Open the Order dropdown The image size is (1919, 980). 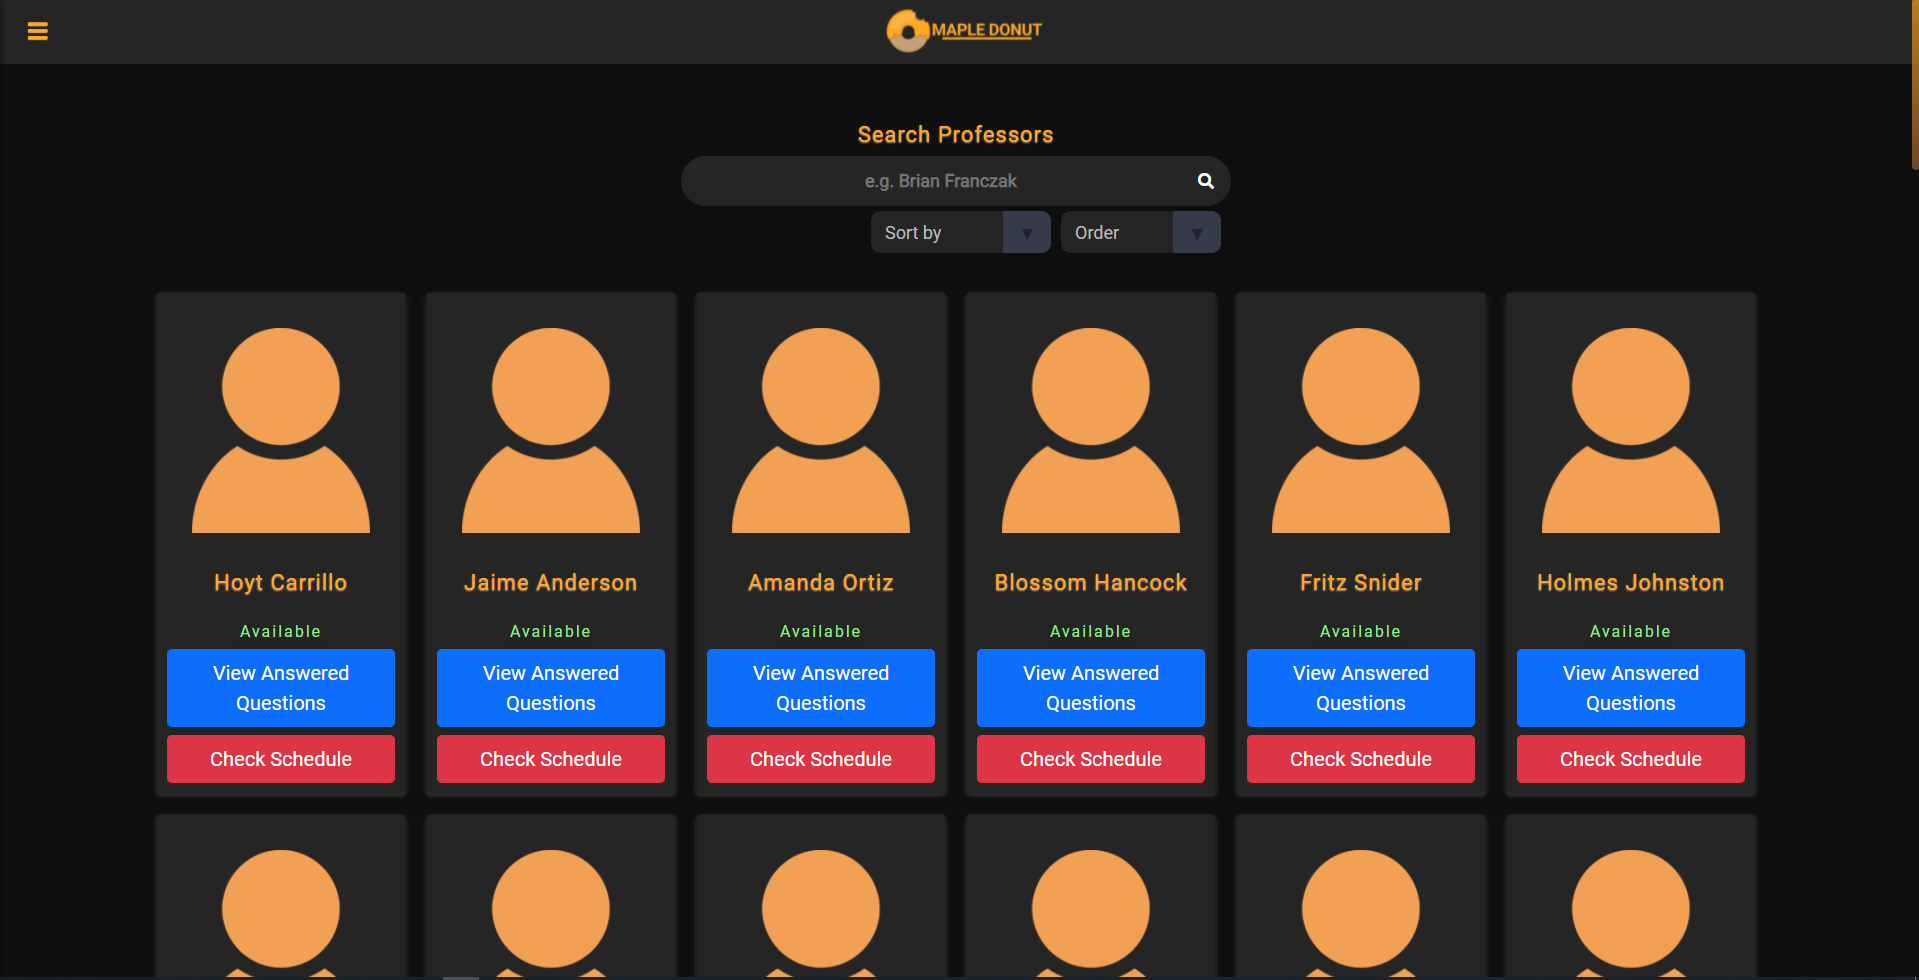1140,232
